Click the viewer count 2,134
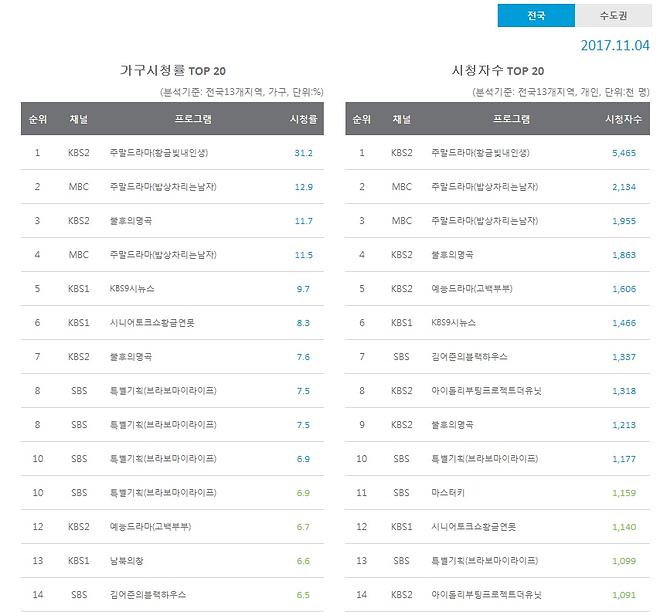The image size is (660, 612). click(624, 187)
